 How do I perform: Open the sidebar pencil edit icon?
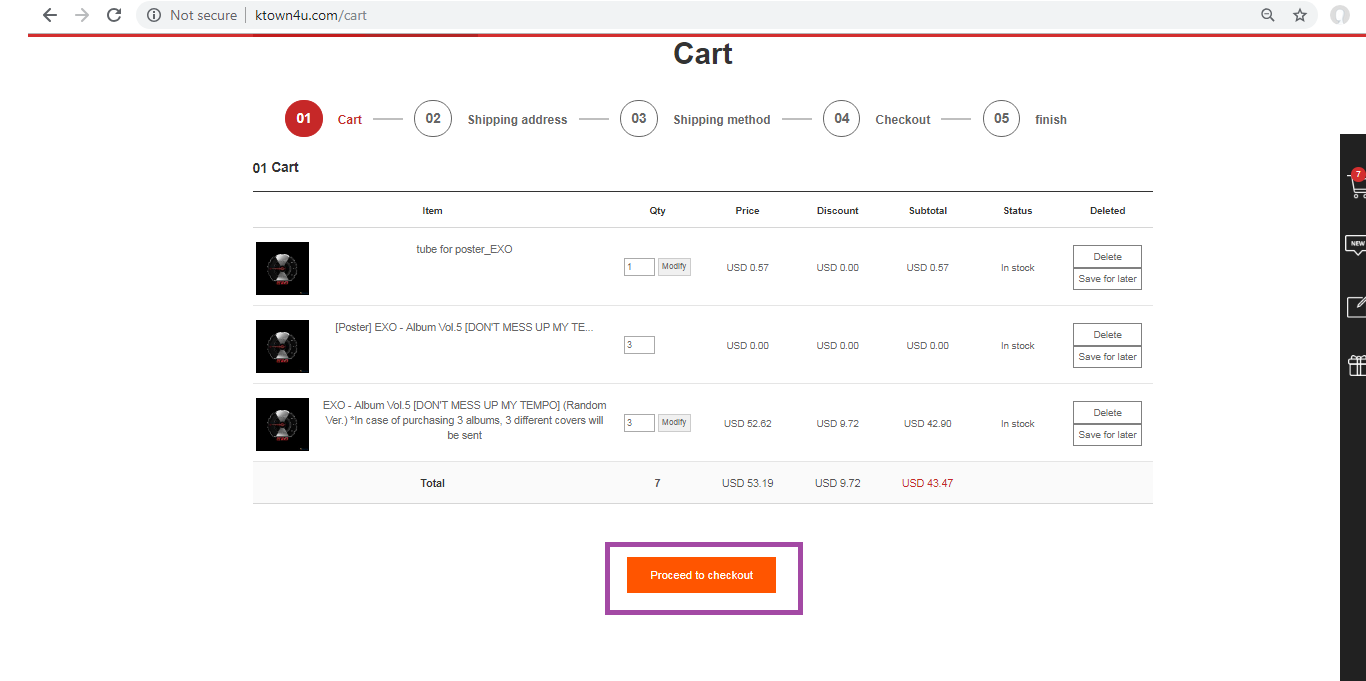1357,306
